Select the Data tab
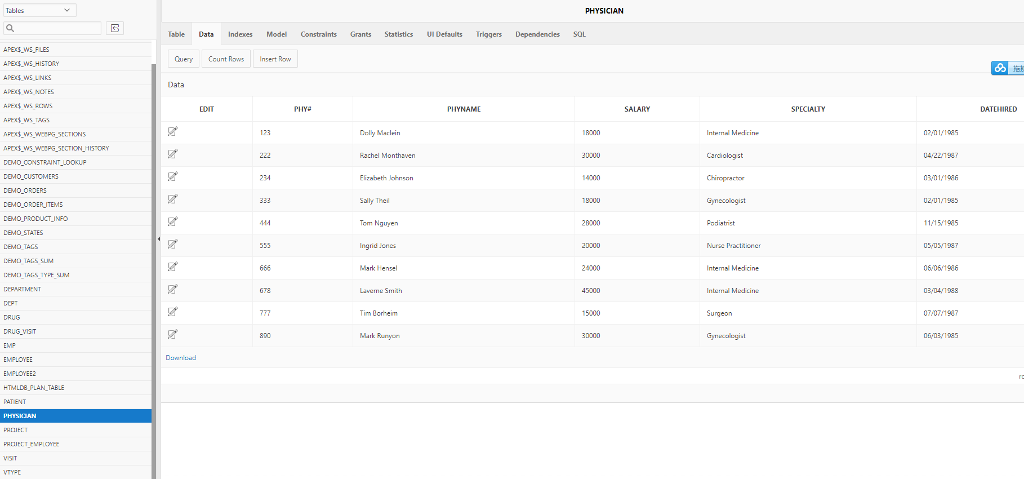The height and width of the screenshot is (479, 1024). [206, 34]
